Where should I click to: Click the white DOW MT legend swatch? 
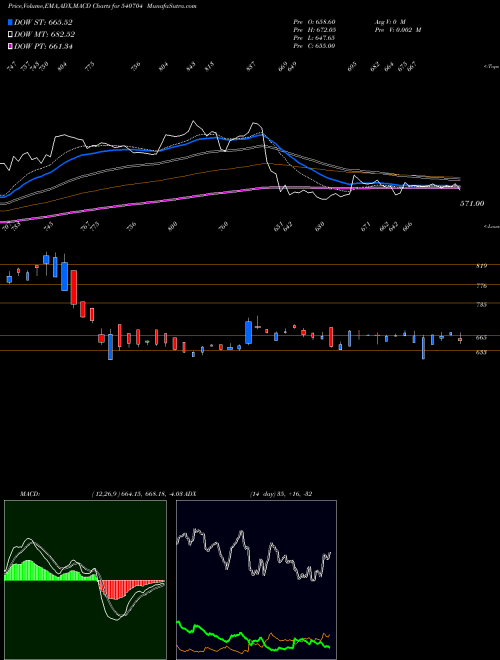point(11,35)
